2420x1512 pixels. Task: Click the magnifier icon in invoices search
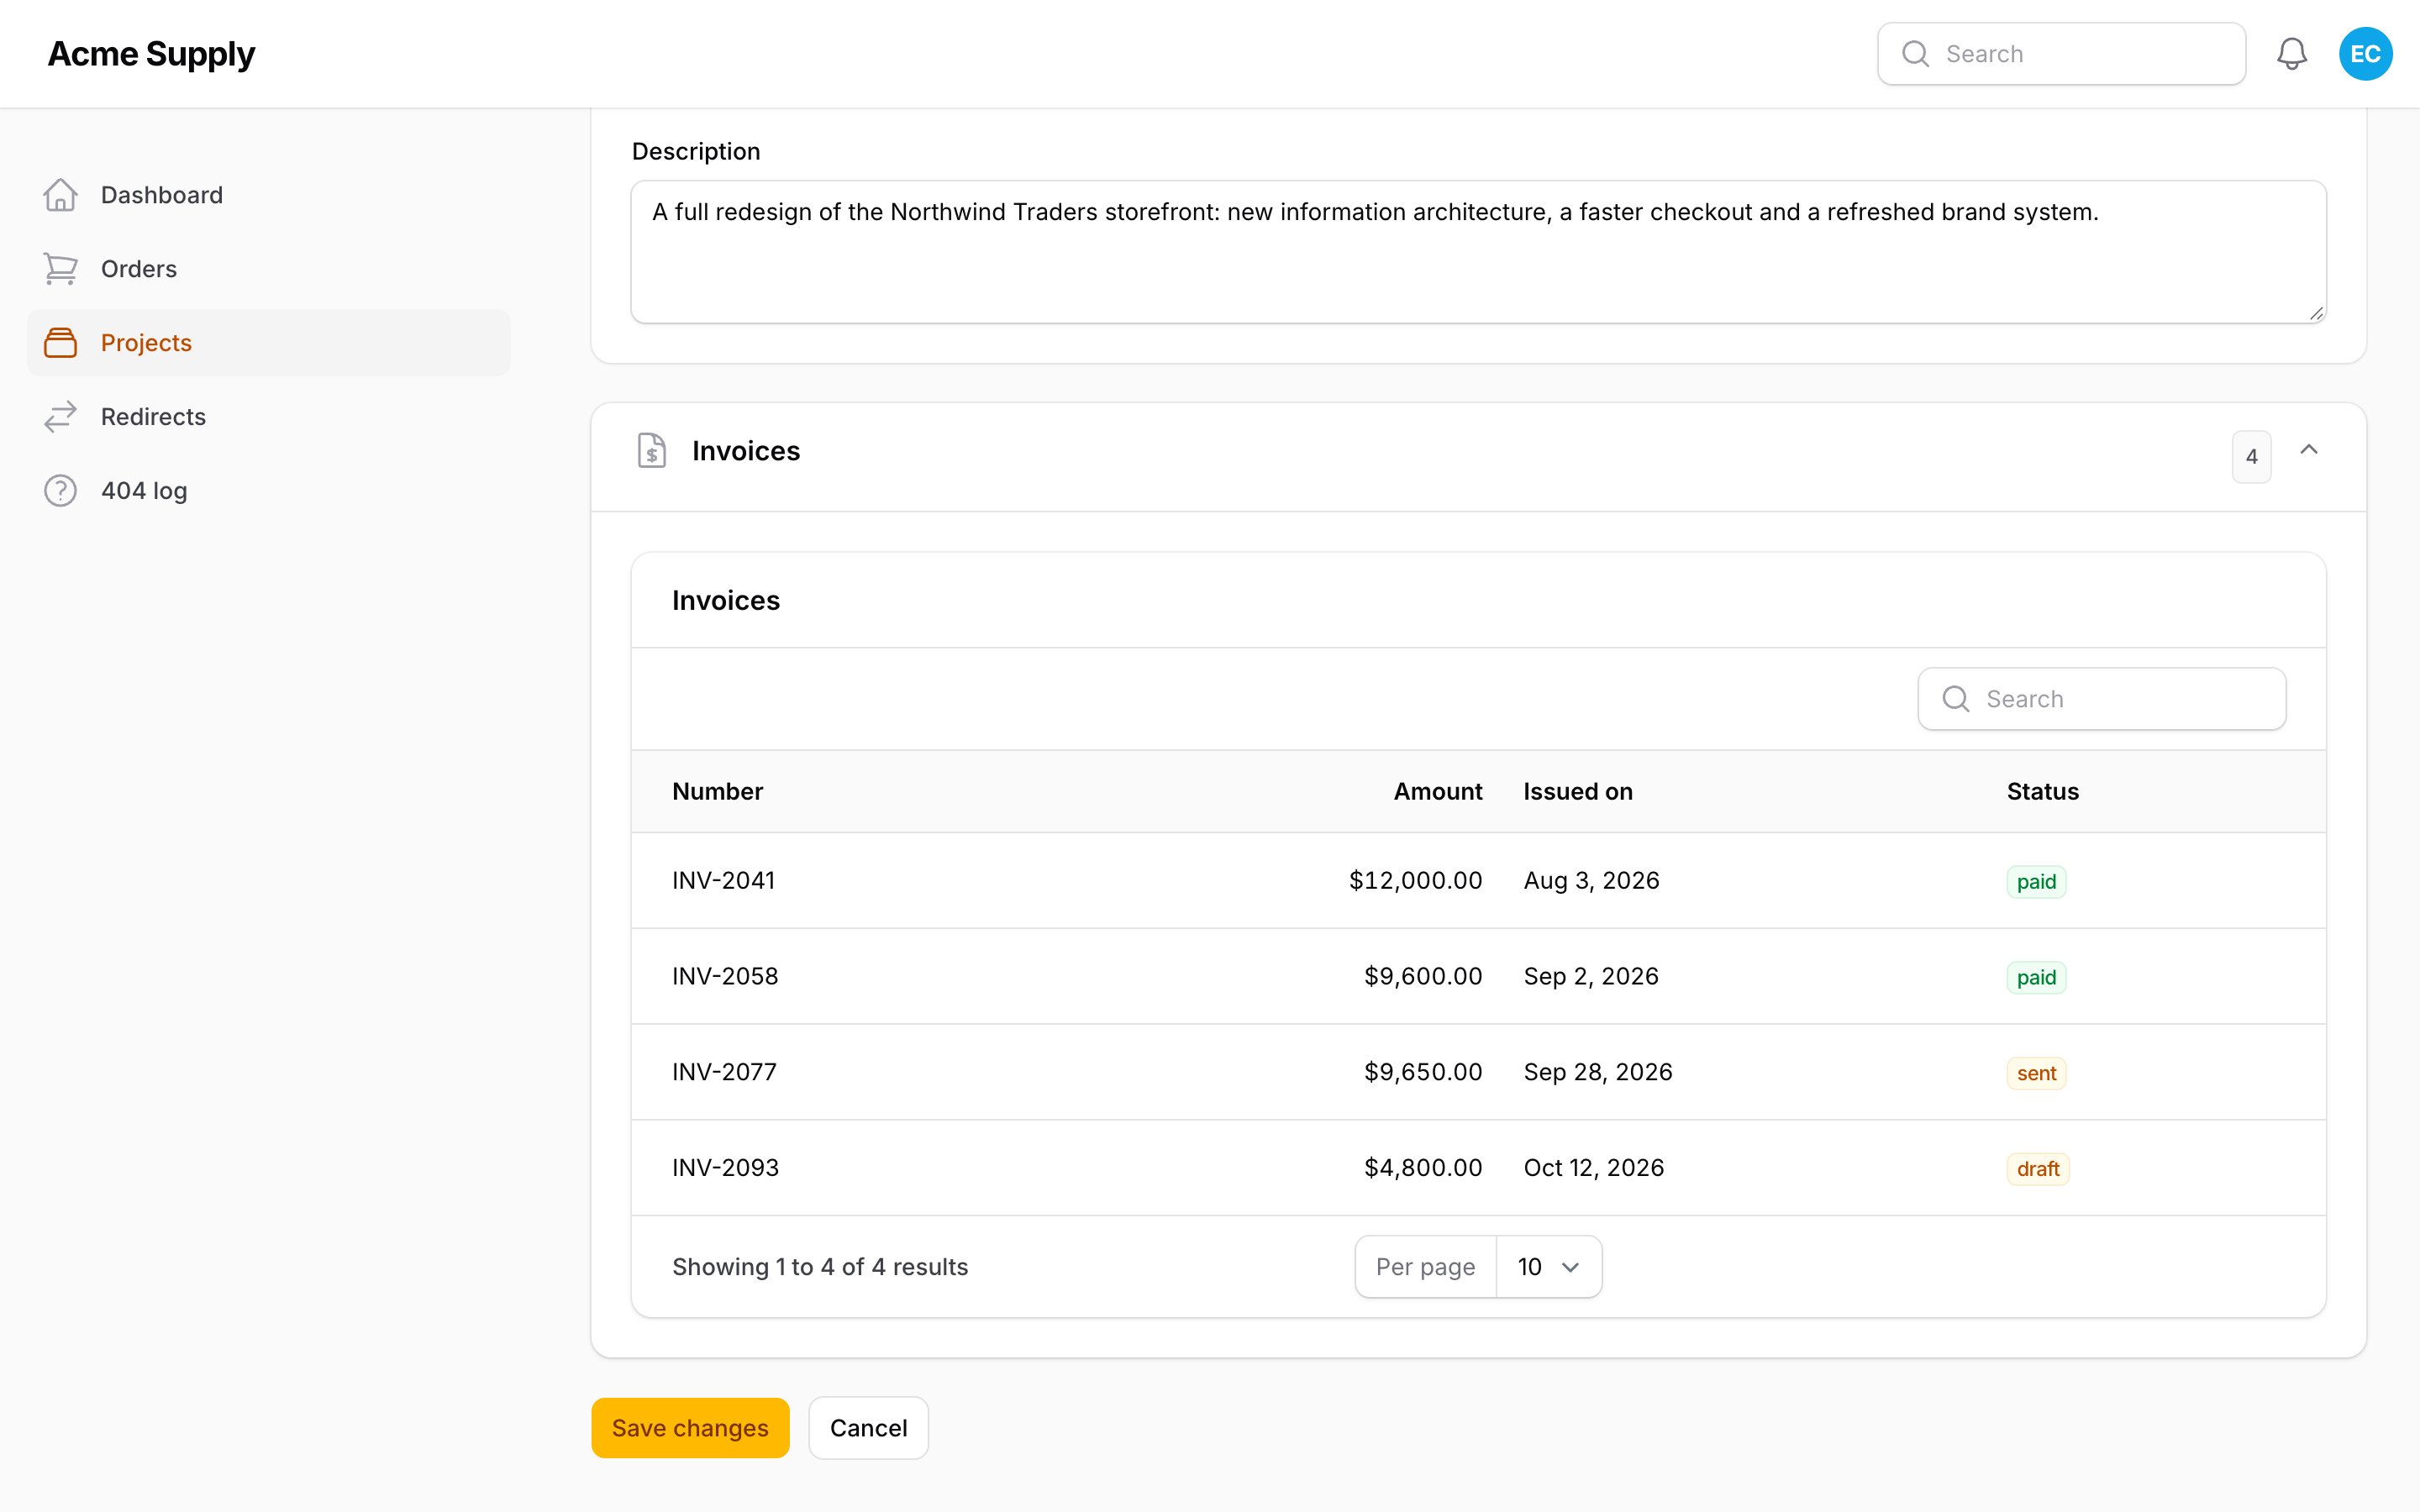1955,699
